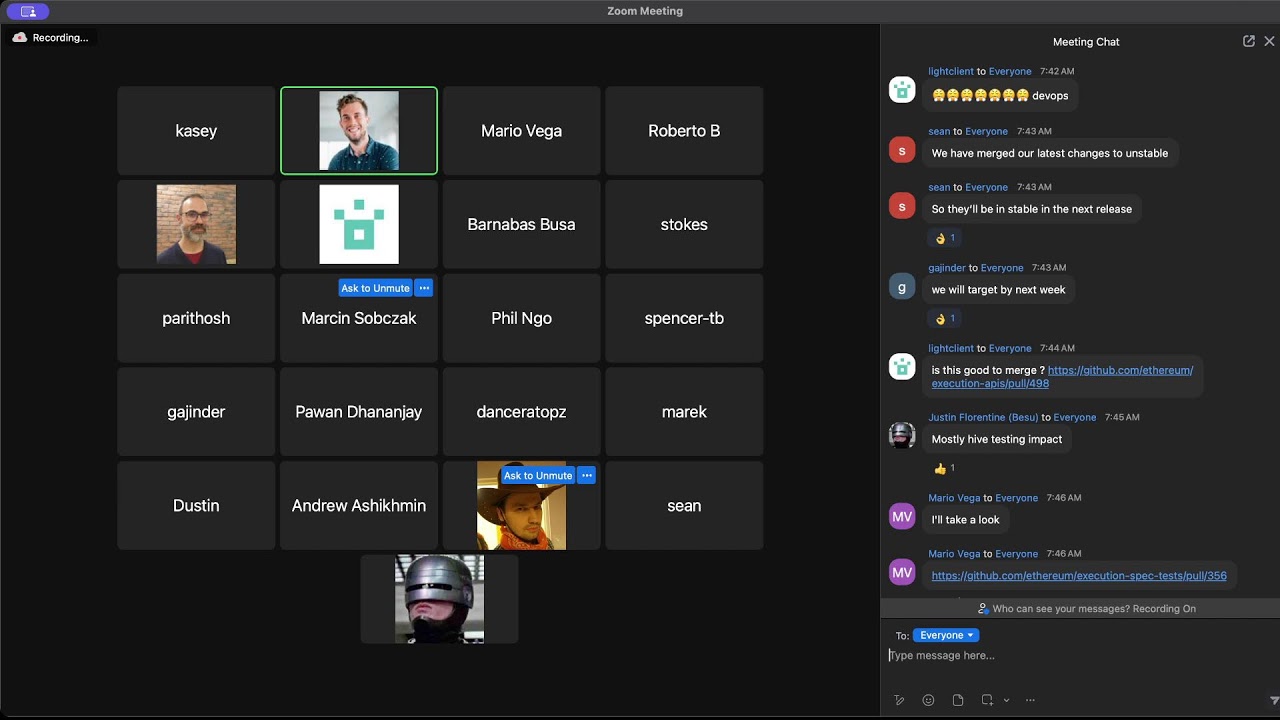Click gajinder's avatar in chat
The image size is (1280, 720).
902,287
